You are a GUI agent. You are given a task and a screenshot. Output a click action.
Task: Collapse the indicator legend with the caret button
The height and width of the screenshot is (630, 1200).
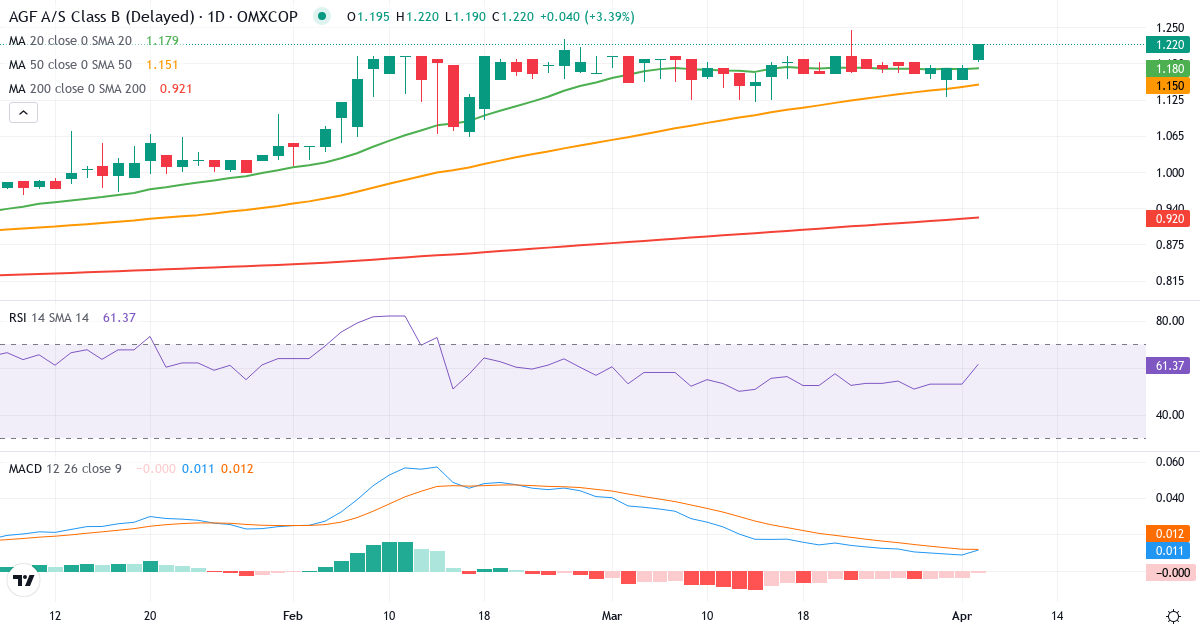click(22, 112)
